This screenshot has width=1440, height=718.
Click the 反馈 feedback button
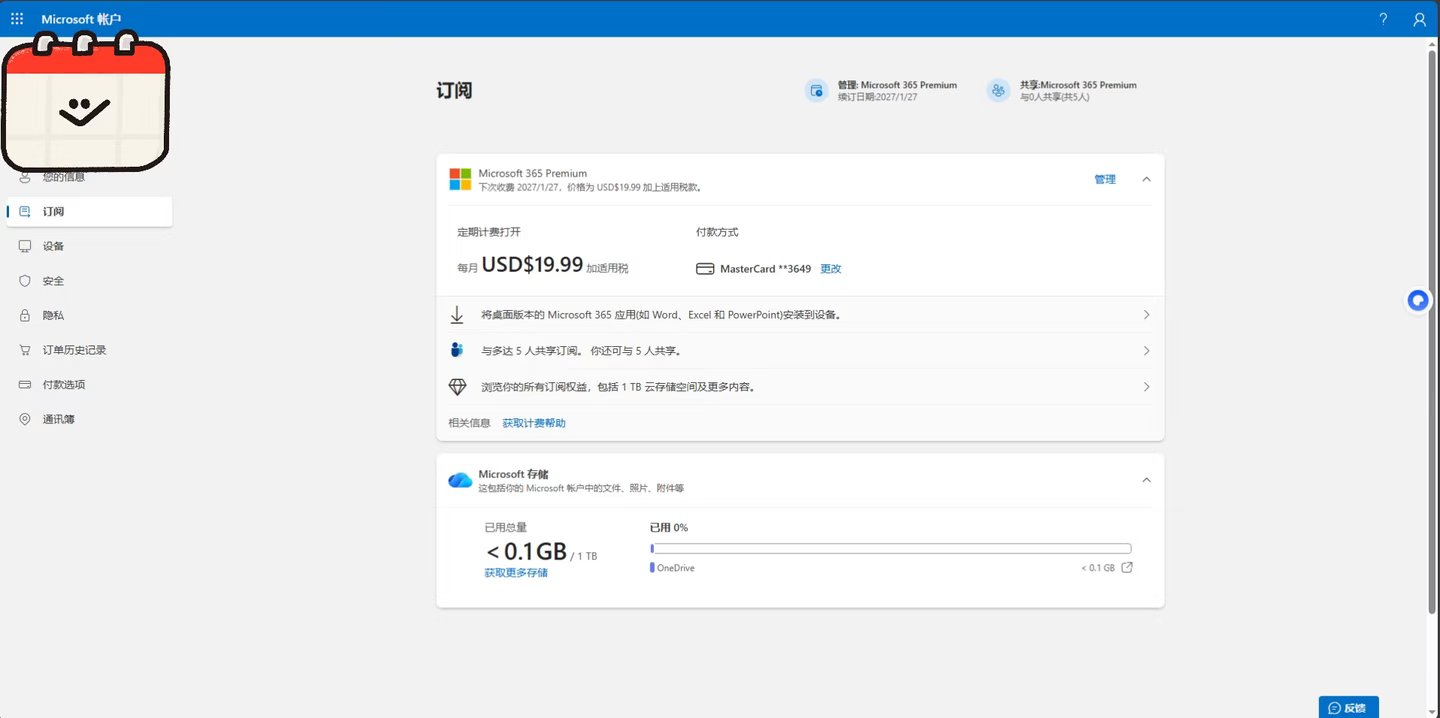[1348, 707]
